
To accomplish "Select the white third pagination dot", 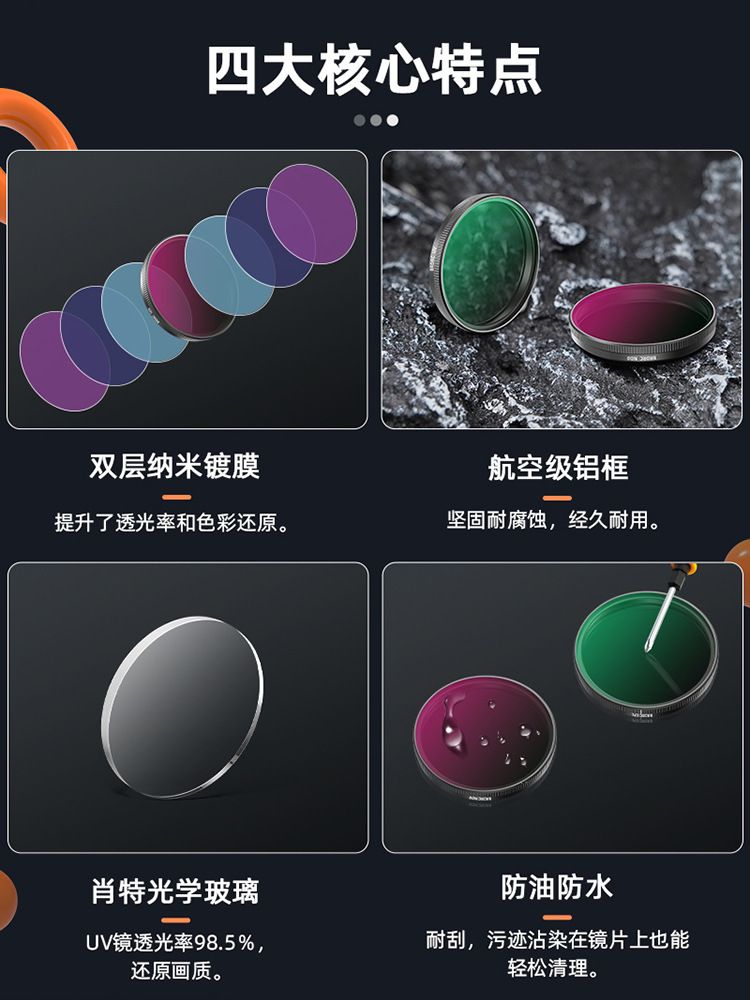I will pos(392,120).
